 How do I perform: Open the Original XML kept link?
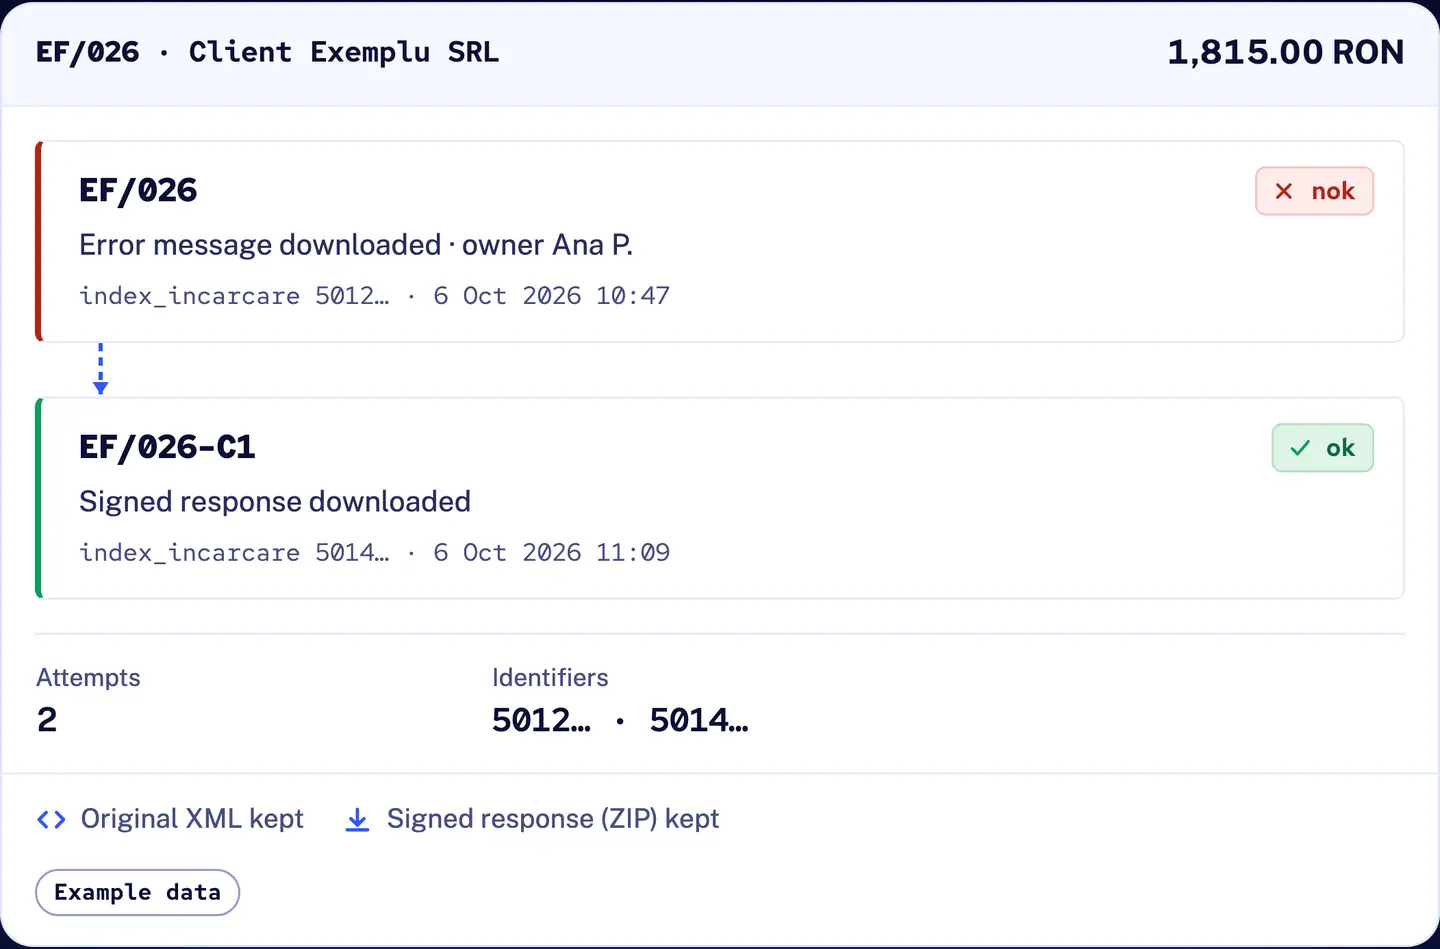pyautogui.click(x=192, y=819)
